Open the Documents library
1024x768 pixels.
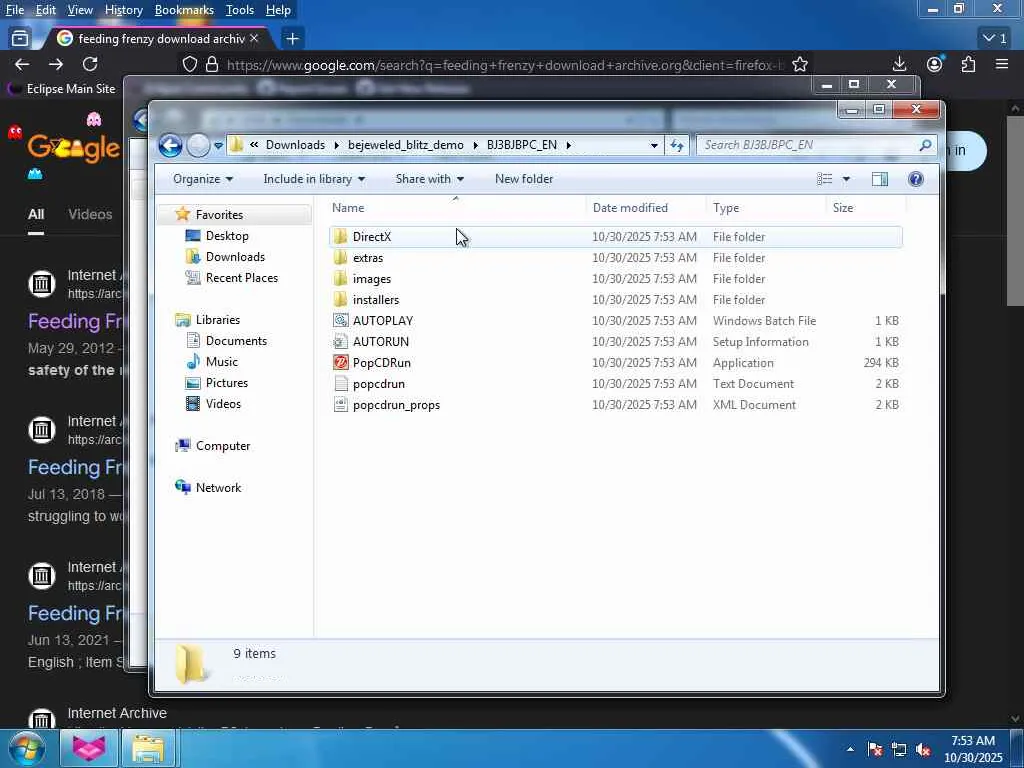(236, 340)
